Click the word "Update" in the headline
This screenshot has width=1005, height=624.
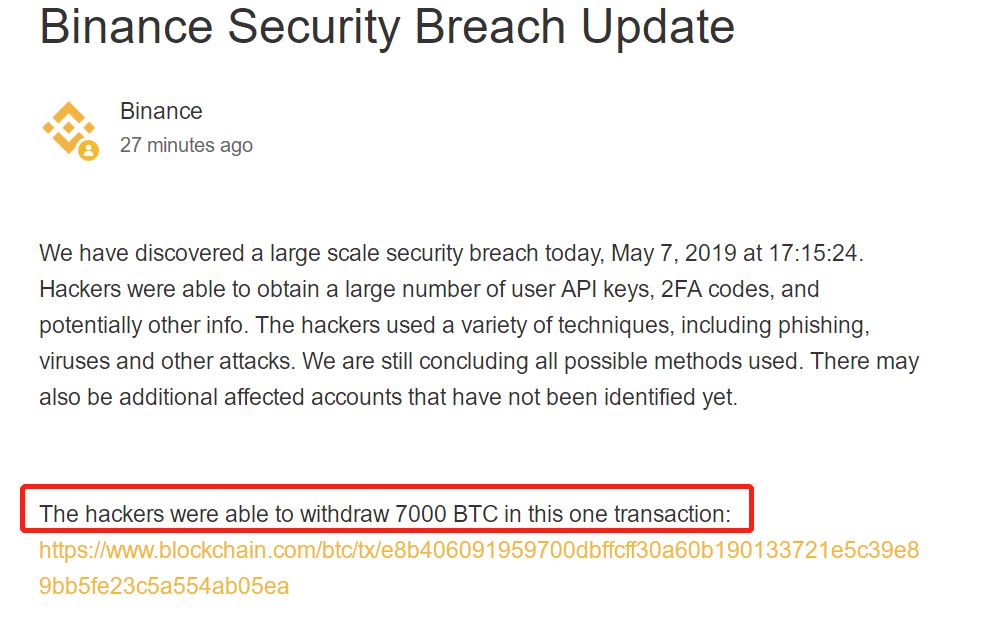point(658,27)
